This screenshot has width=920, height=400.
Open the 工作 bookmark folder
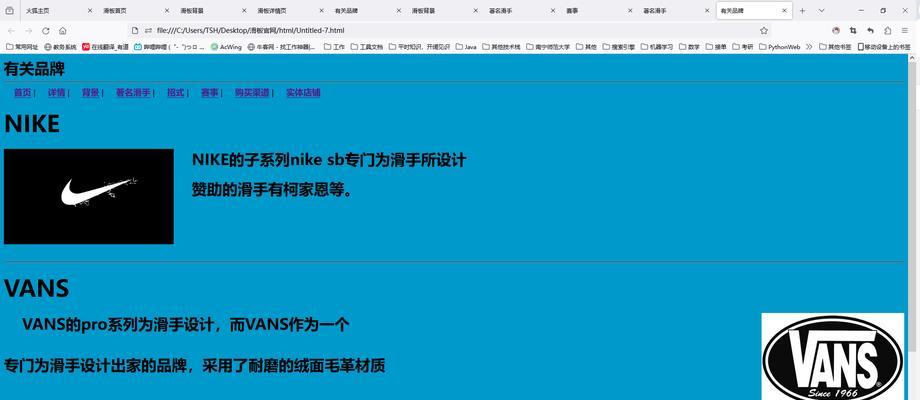click(334, 47)
